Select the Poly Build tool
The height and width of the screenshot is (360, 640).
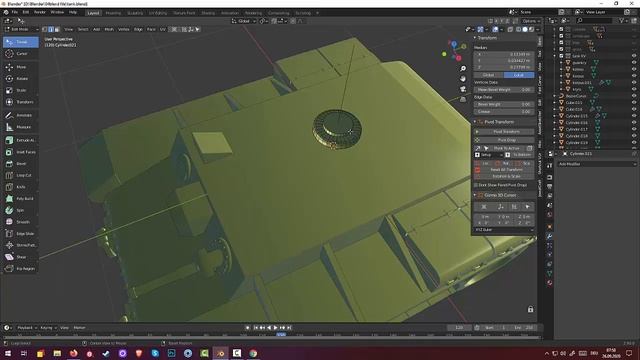20,199
